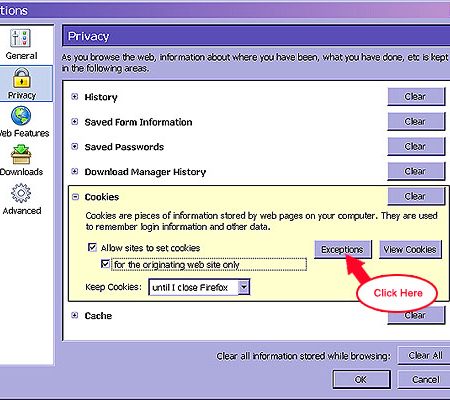This screenshot has width=450, height=400.
Task: Expand the History section
Action: click(75, 97)
